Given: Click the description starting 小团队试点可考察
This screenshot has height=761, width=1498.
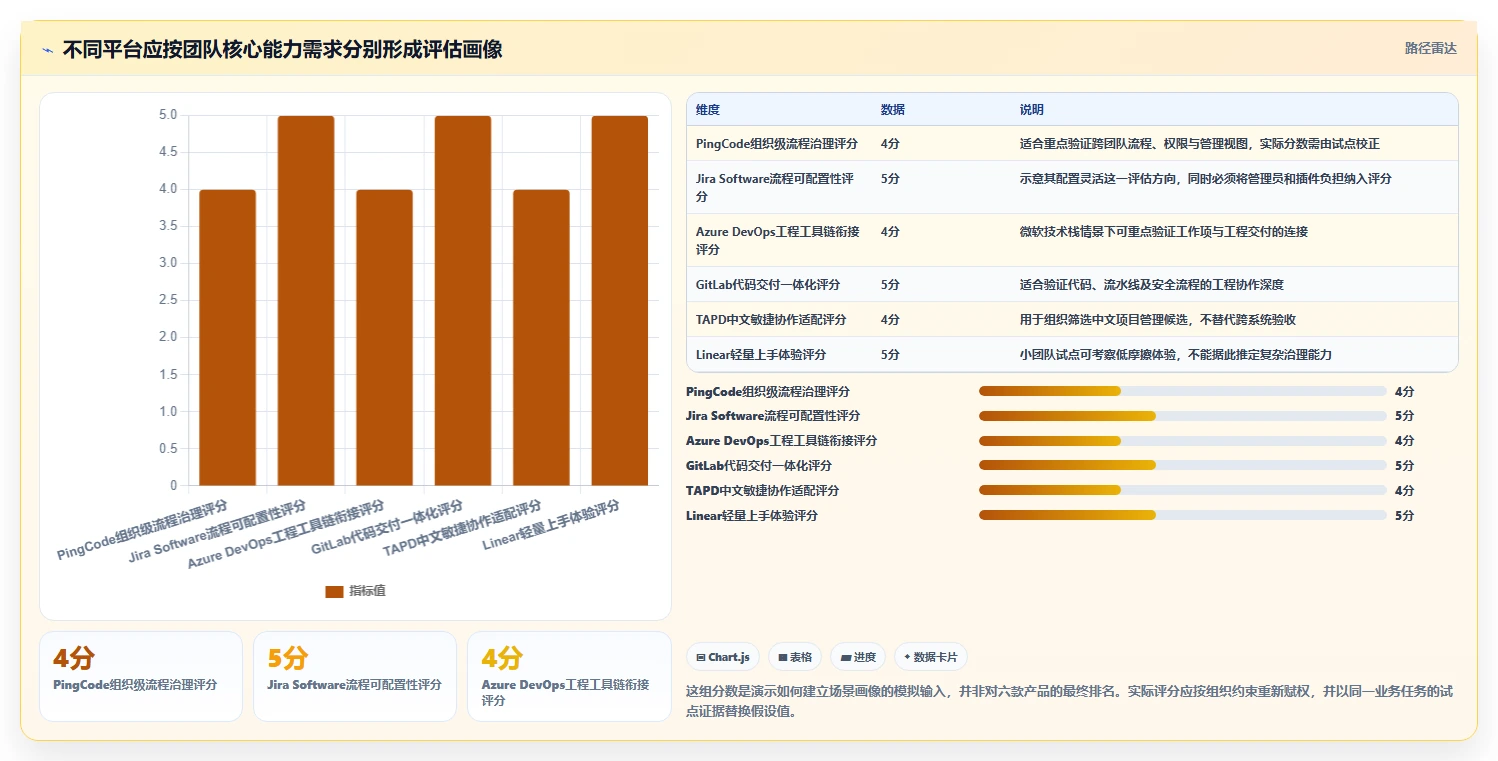Looking at the screenshot, I should [1176, 355].
